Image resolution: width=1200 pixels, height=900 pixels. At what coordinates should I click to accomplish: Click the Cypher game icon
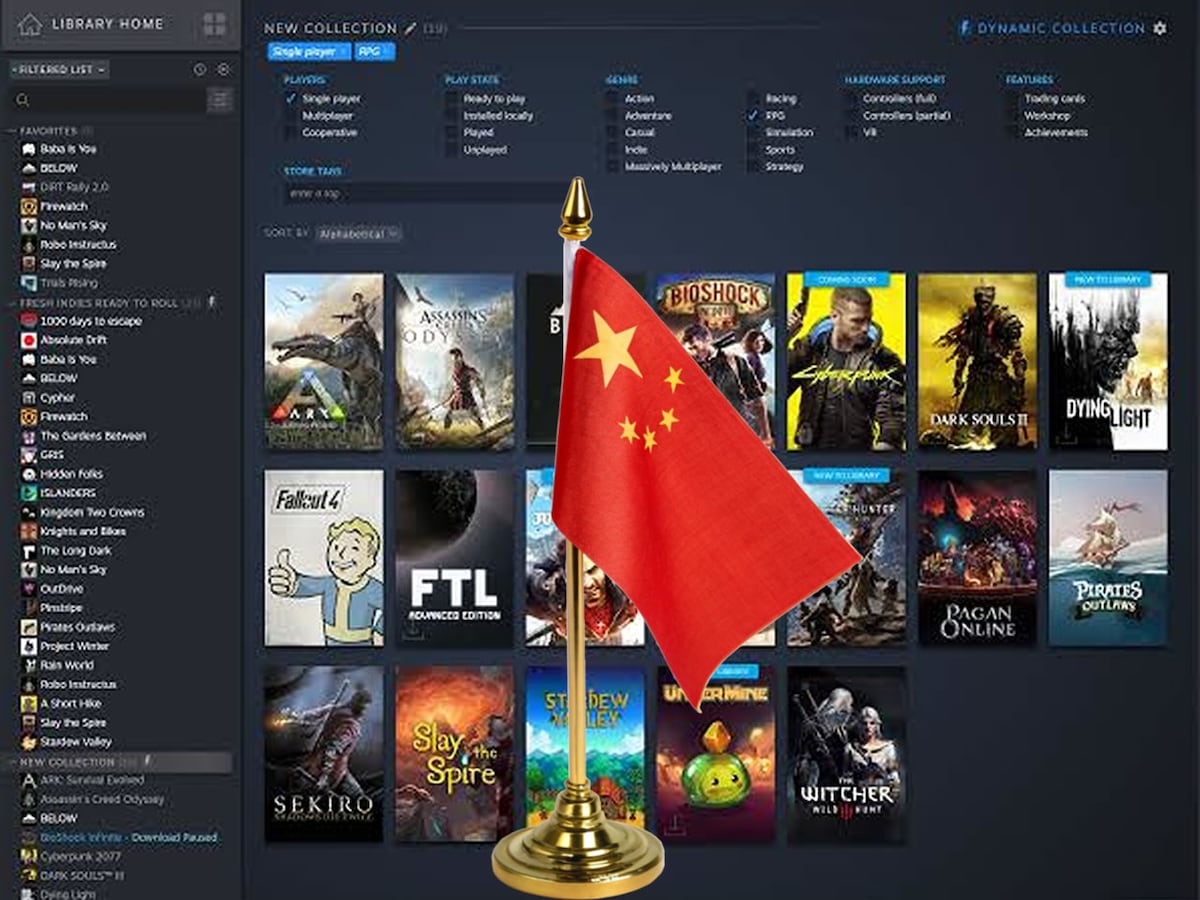point(28,398)
